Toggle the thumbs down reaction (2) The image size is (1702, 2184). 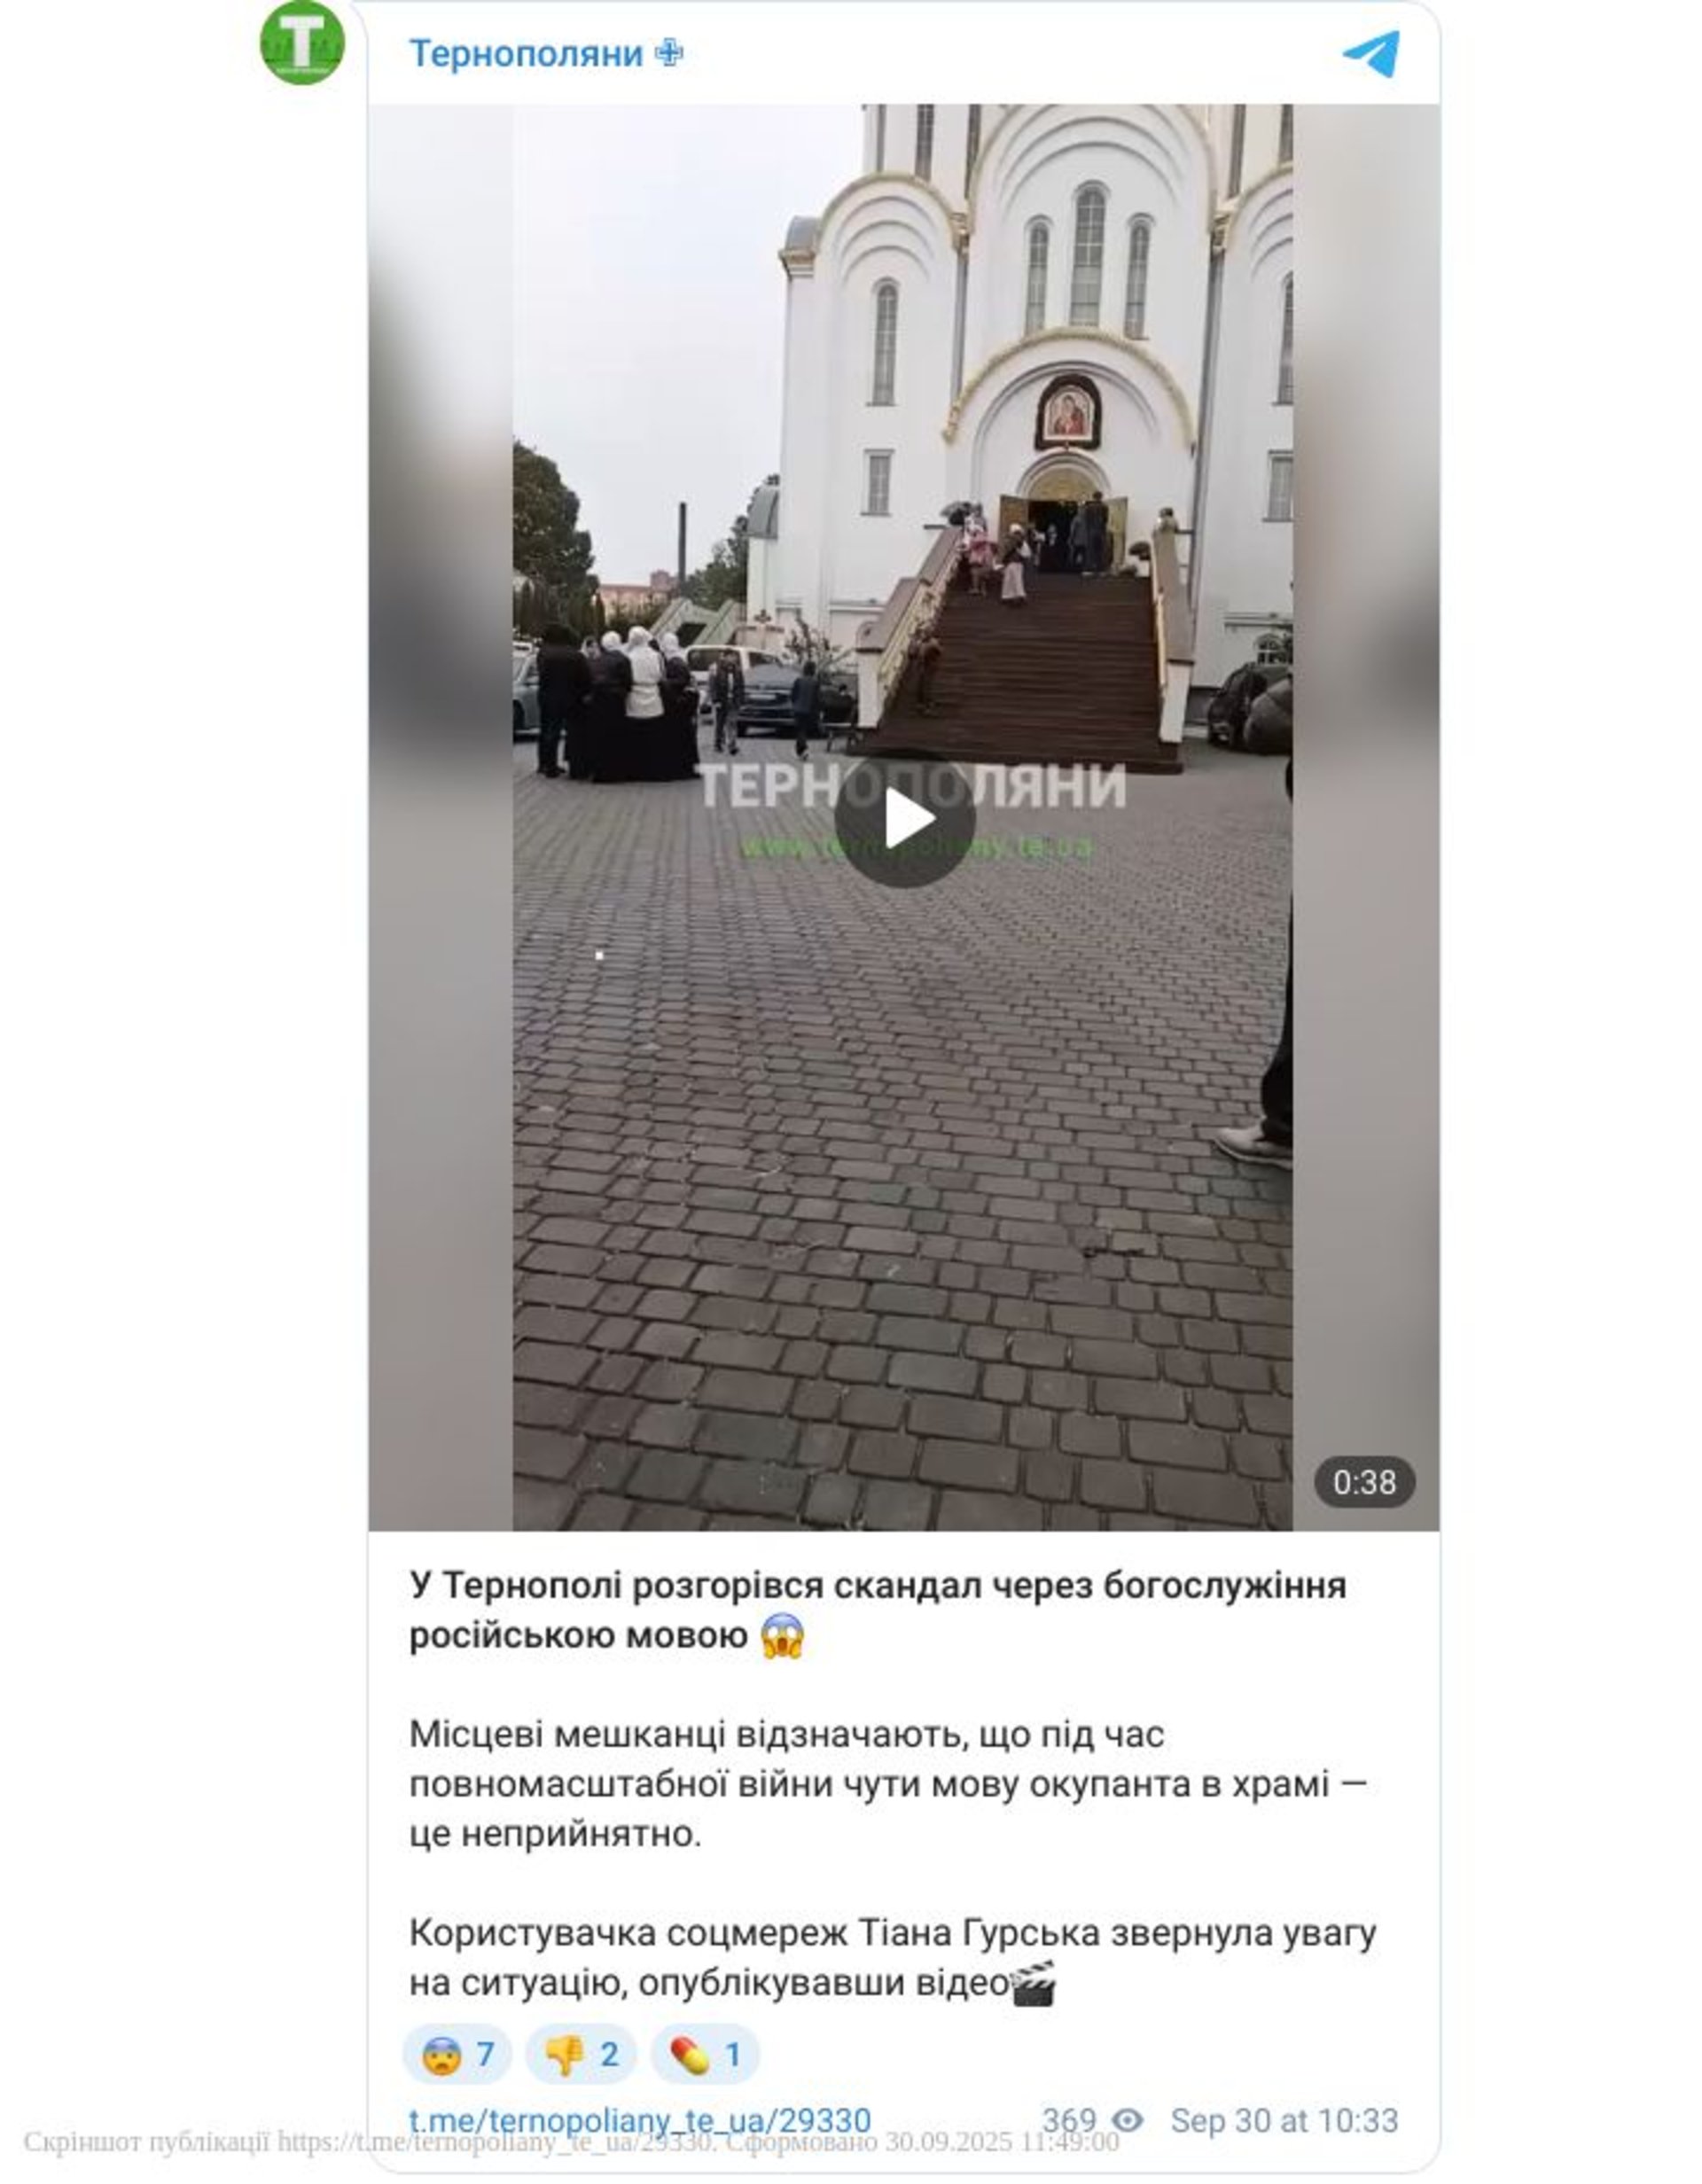click(x=581, y=2055)
